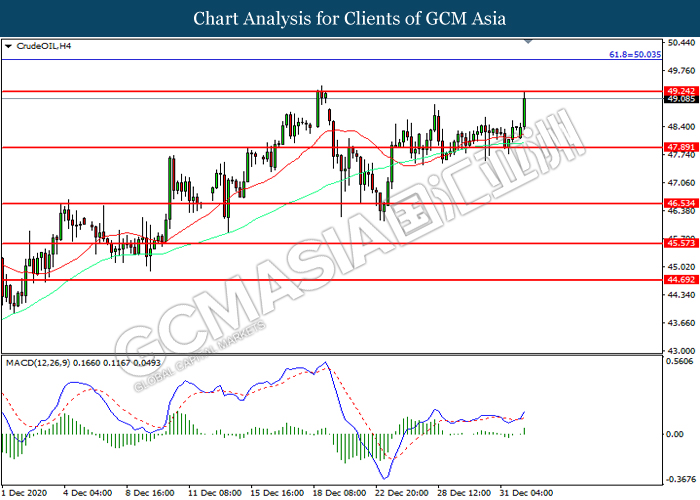Click the 31 Dec 04:00 time axis label
Screen dimensions: 700x500
coord(526,493)
